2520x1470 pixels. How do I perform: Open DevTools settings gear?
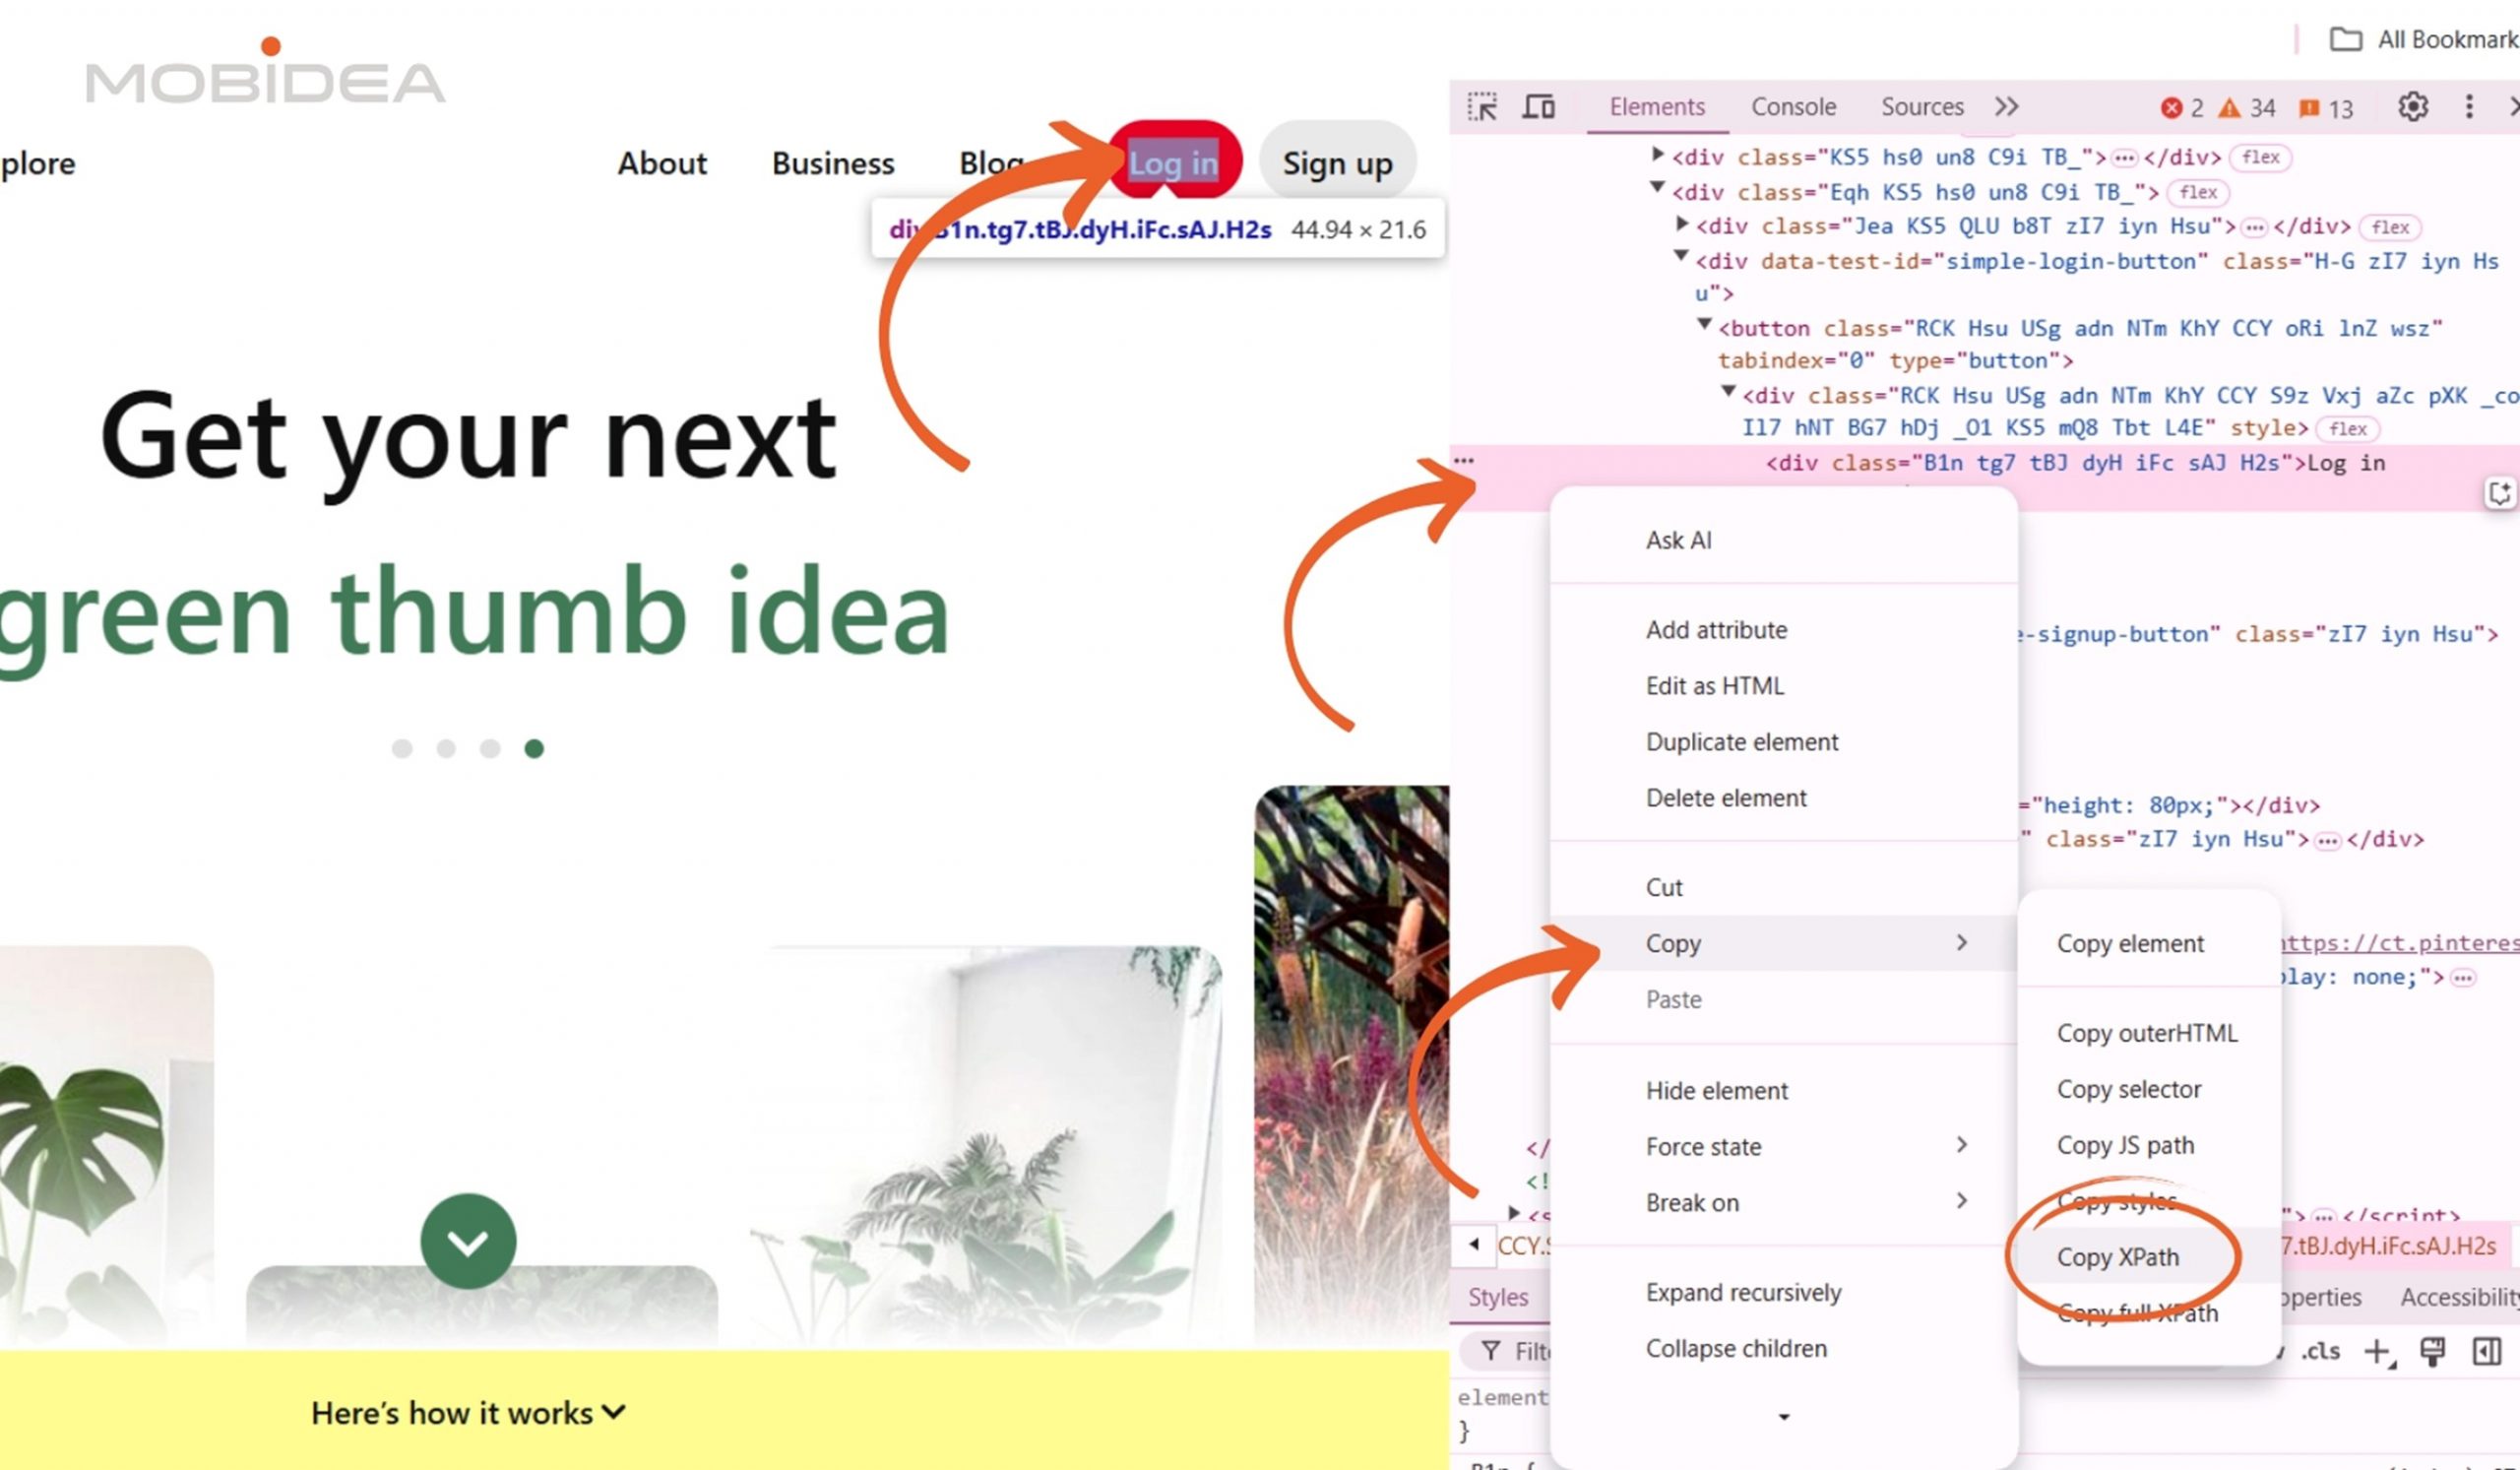coord(2413,106)
